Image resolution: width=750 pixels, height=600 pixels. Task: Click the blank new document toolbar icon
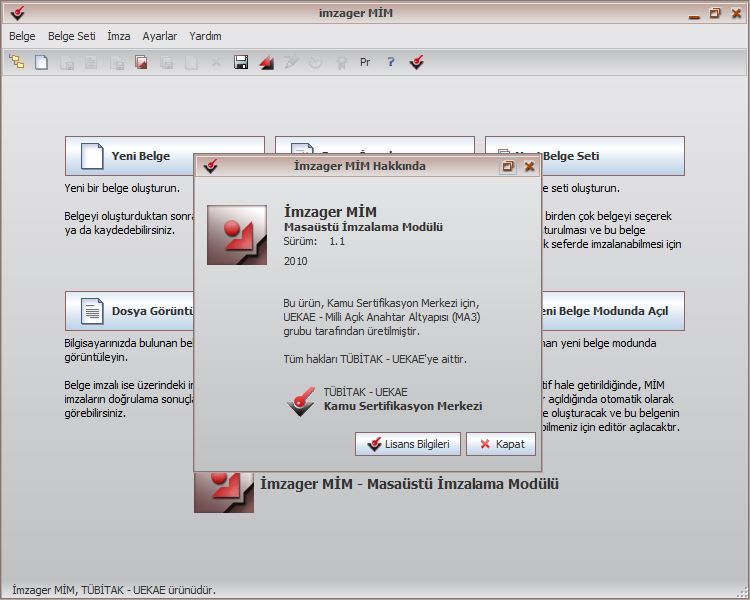(x=42, y=62)
